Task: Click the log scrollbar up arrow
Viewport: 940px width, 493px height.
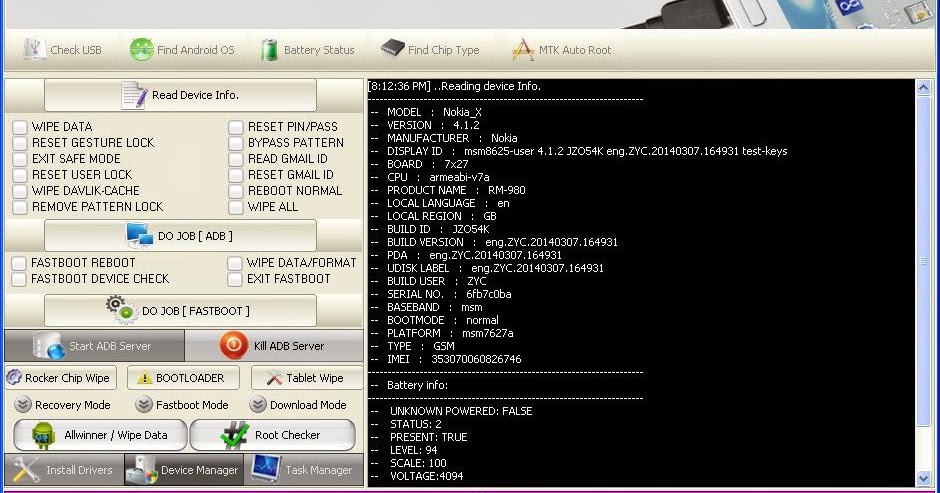Action: pyautogui.click(x=923, y=88)
